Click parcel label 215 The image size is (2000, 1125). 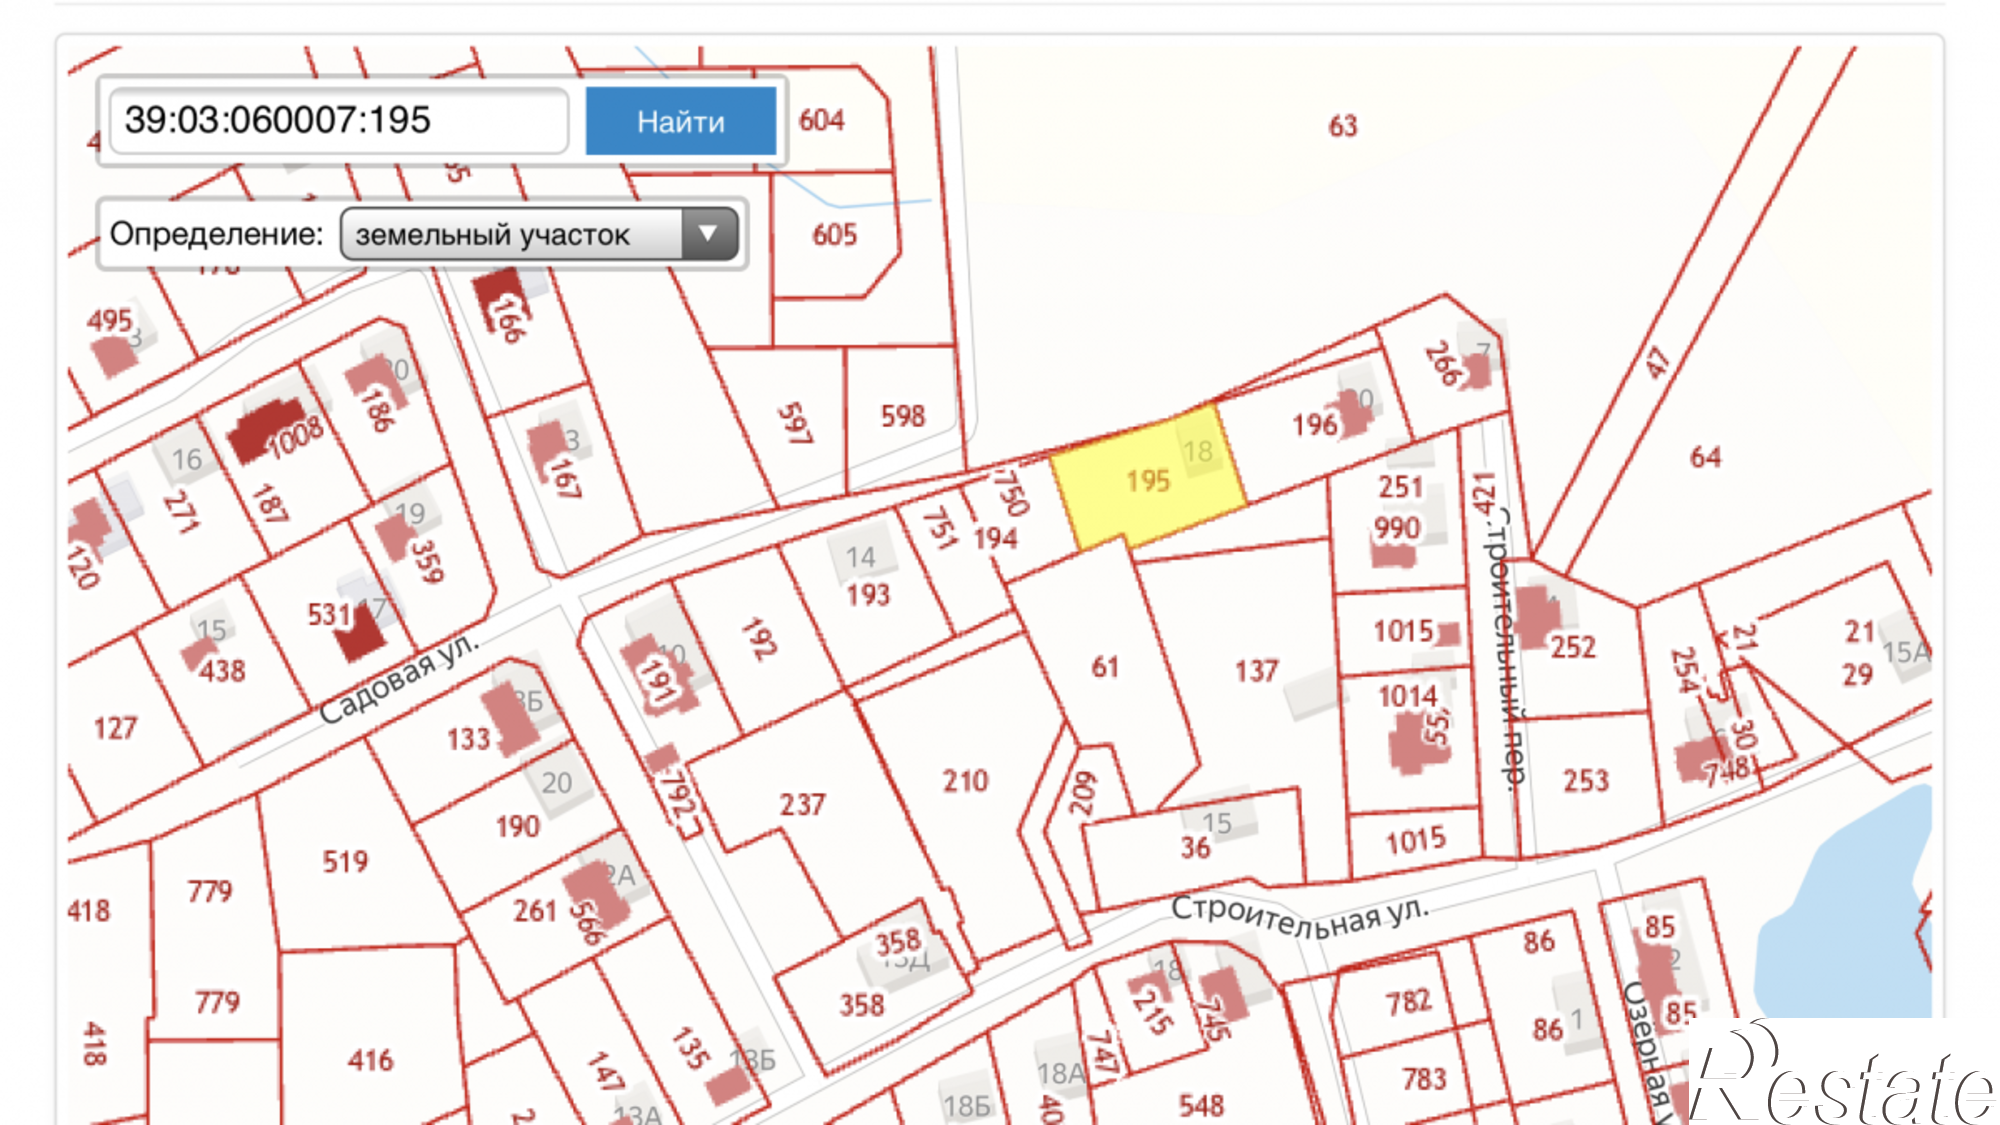[x=1152, y=1011]
